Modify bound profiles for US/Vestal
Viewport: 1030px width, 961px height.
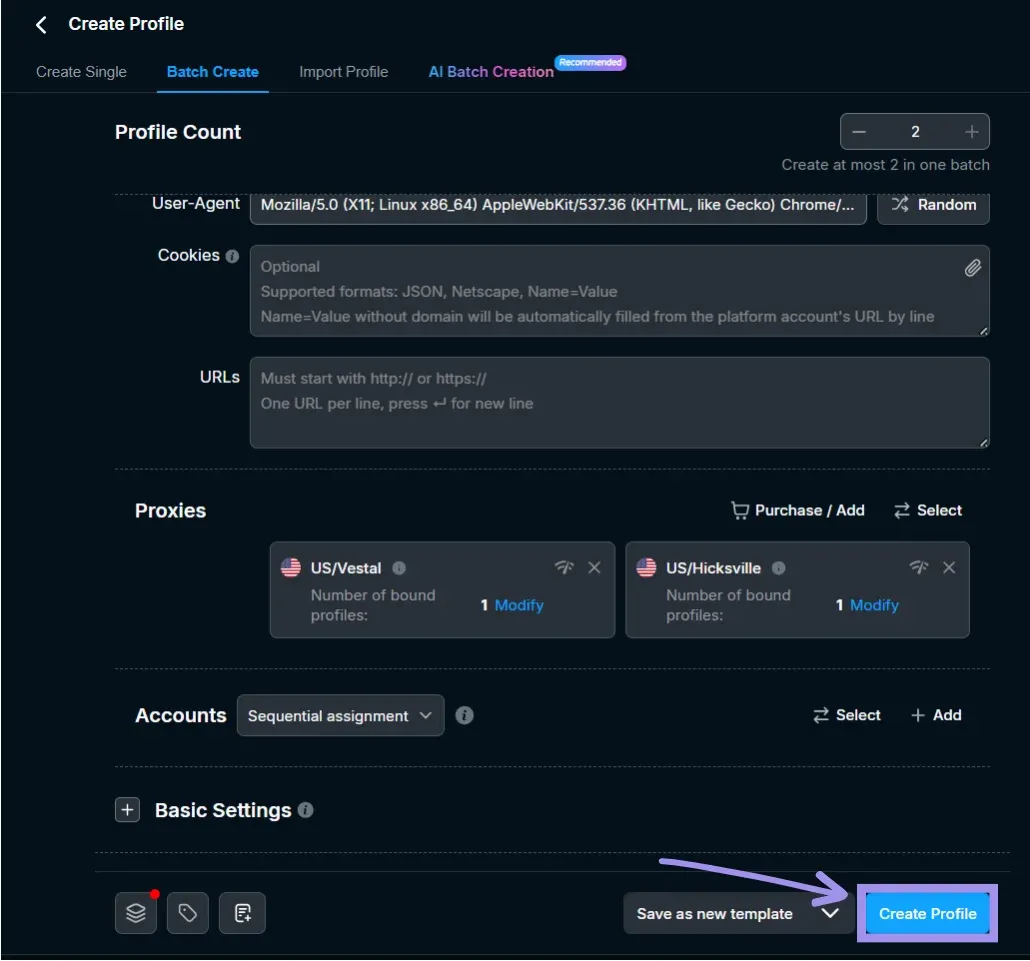click(x=519, y=605)
